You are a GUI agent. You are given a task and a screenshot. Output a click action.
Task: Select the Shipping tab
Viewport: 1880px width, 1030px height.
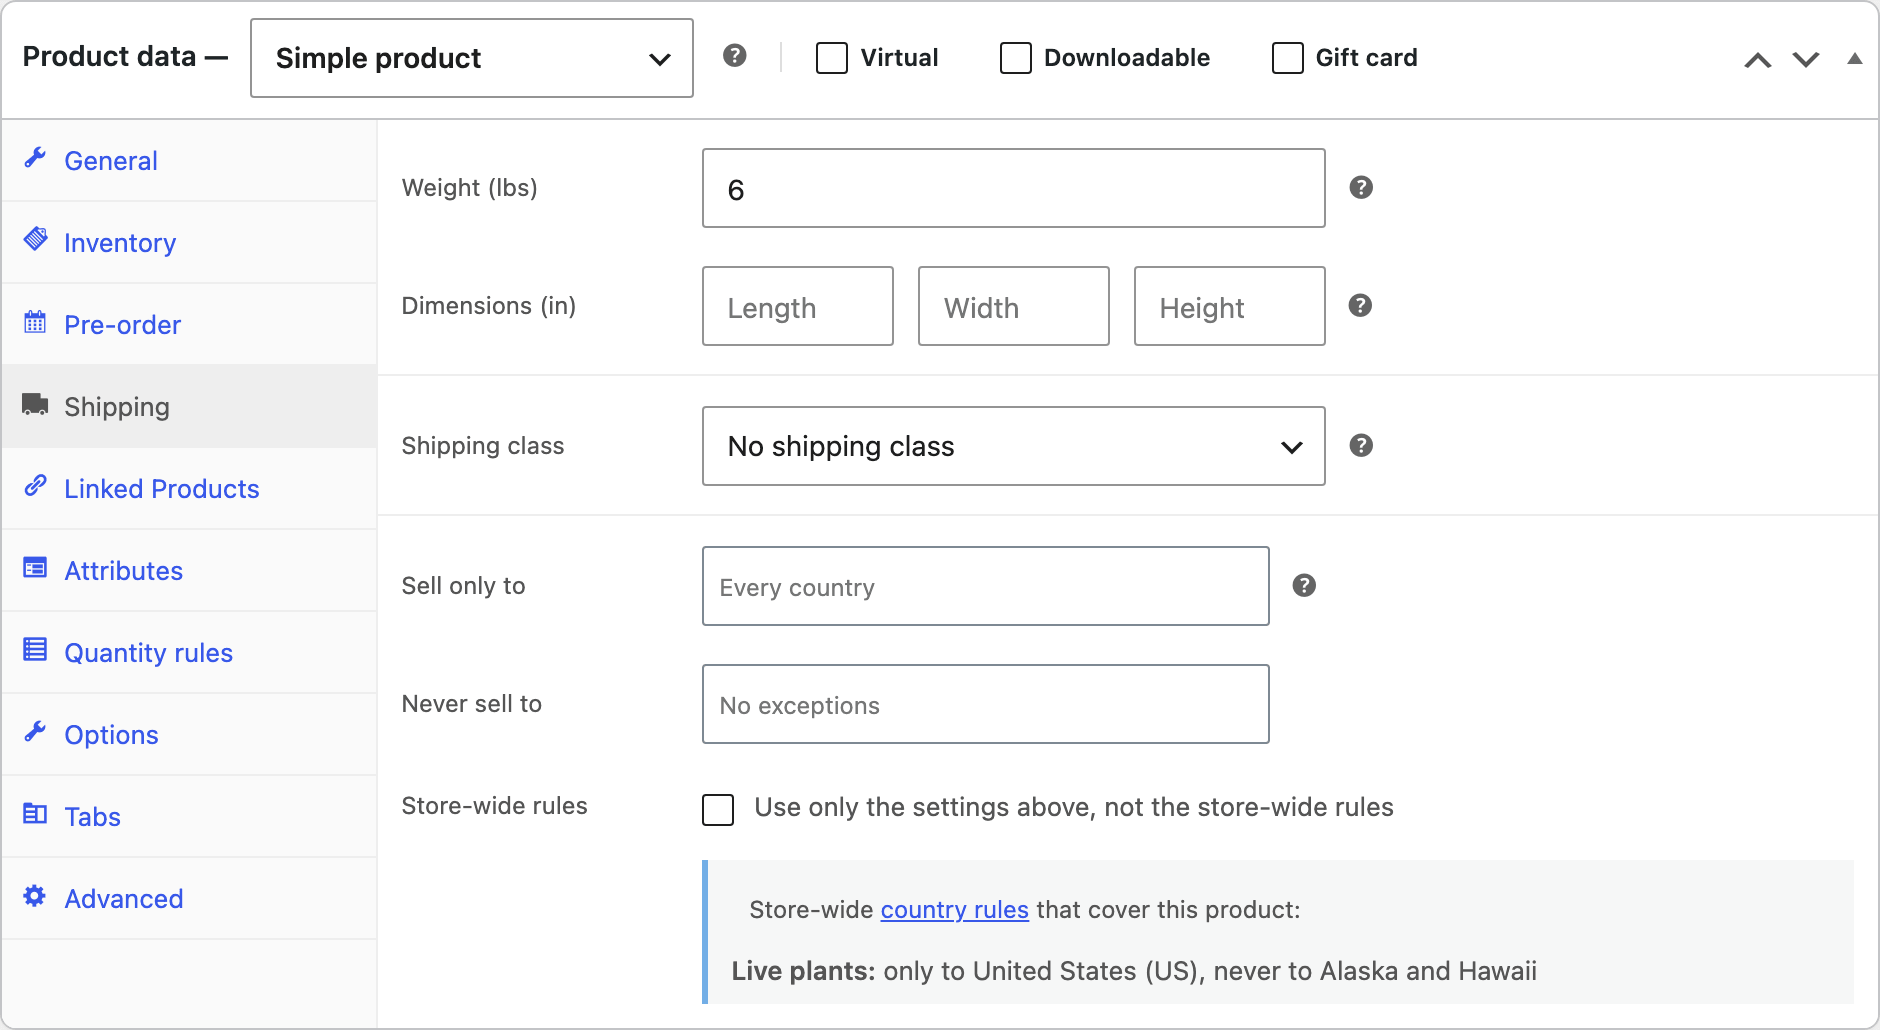click(190, 407)
